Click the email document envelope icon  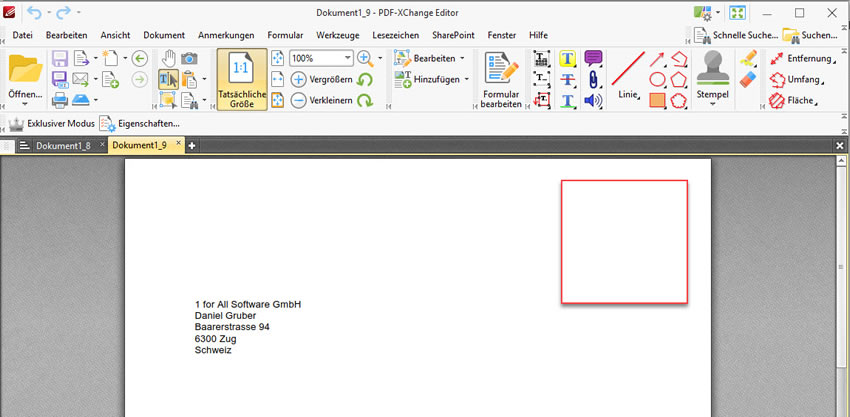coord(81,79)
